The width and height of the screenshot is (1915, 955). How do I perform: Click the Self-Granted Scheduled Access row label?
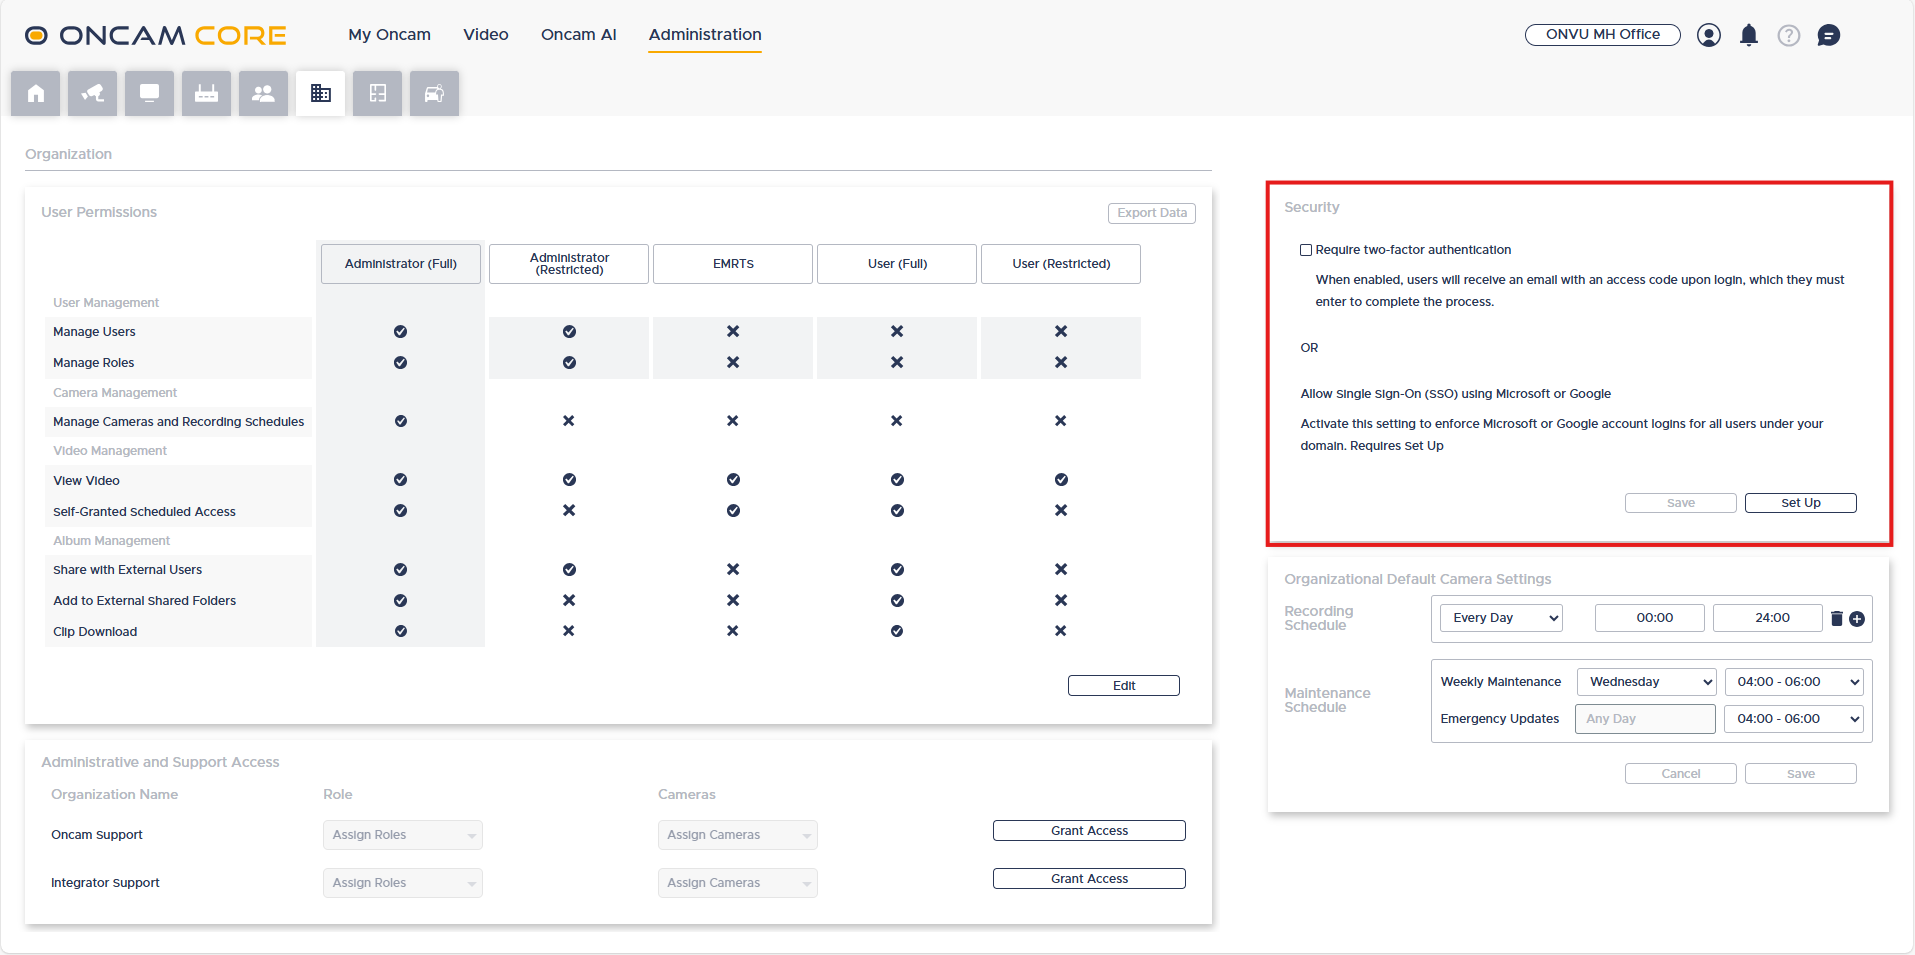pos(144,512)
